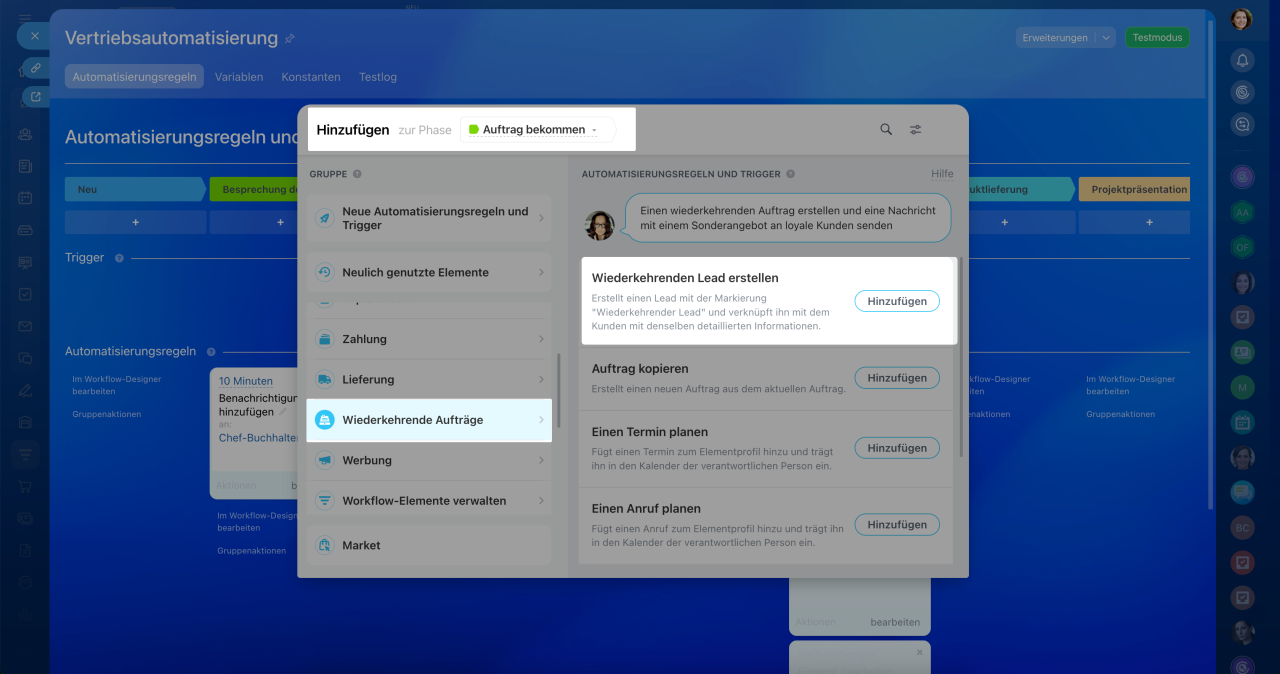
Task: Open the Auftrag bekommen phase dropdown
Action: point(537,130)
